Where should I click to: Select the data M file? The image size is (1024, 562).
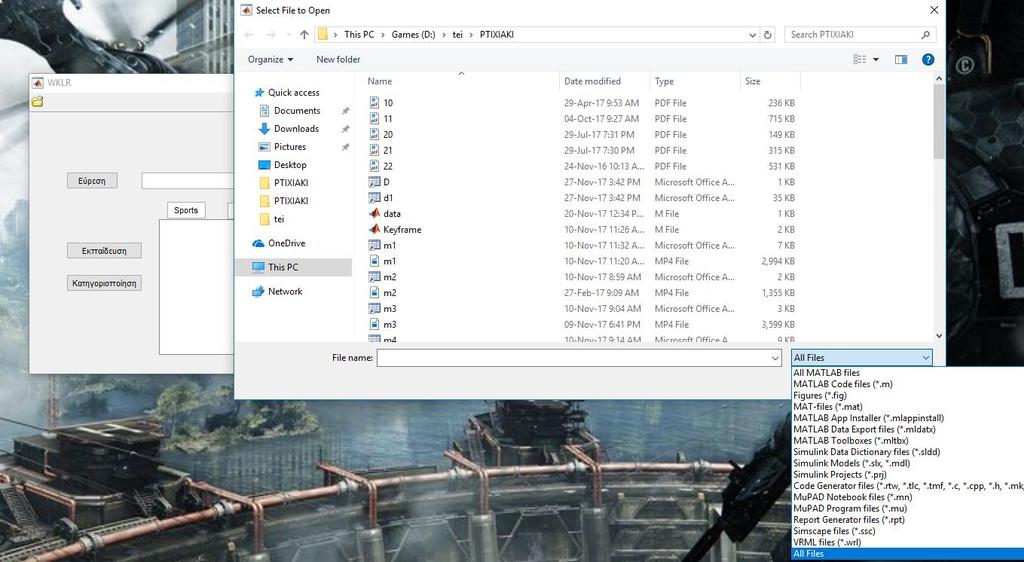pos(392,213)
